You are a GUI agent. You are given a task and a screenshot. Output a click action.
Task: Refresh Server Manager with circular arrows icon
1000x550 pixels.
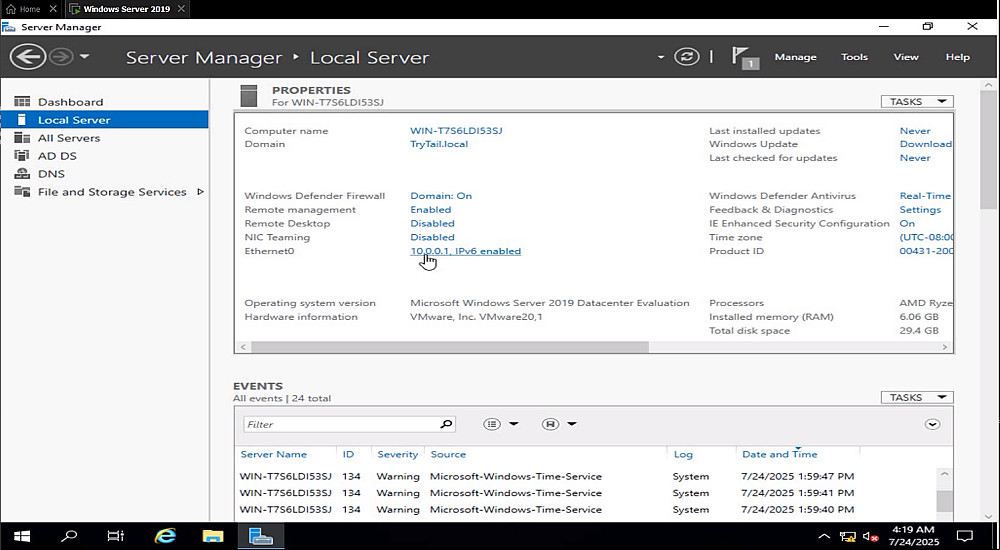tap(686, 57)
